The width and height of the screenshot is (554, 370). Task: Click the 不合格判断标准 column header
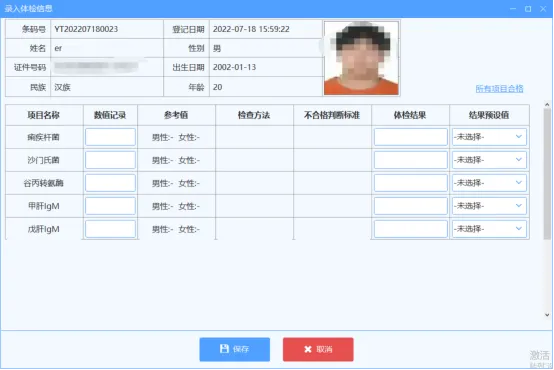click(332, 115)
